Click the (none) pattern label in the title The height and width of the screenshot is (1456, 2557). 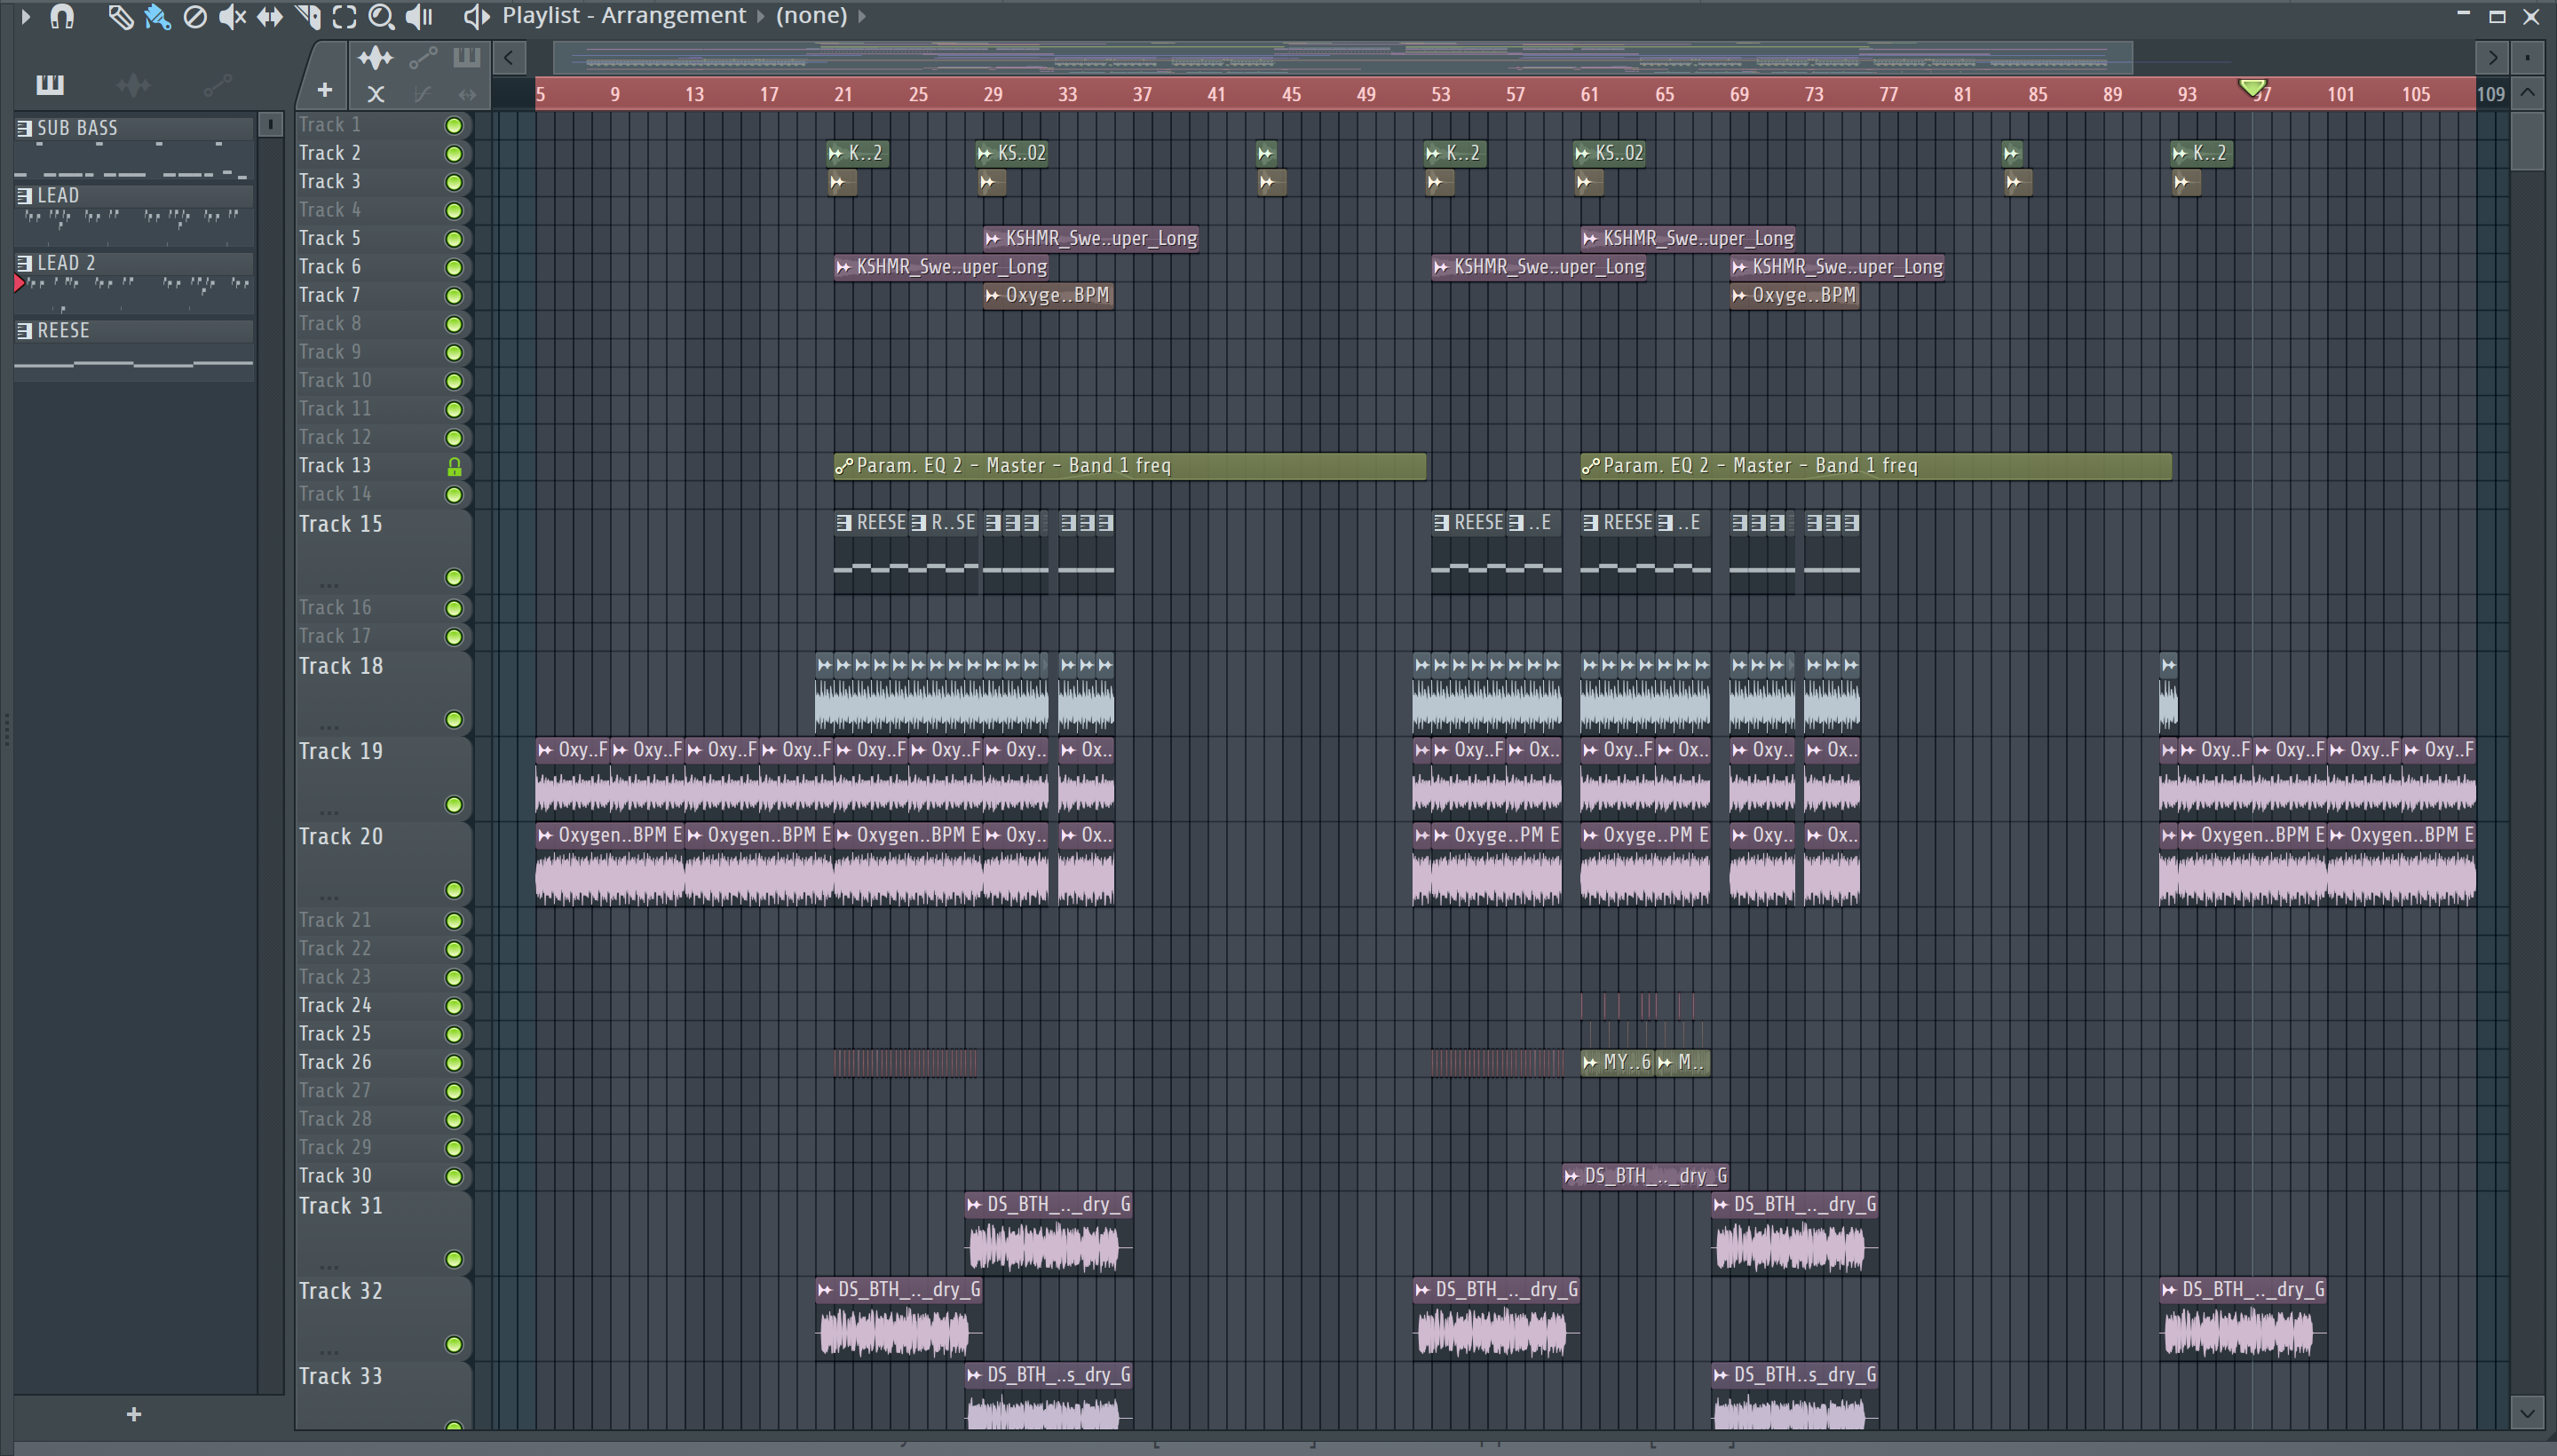[811, 16]
